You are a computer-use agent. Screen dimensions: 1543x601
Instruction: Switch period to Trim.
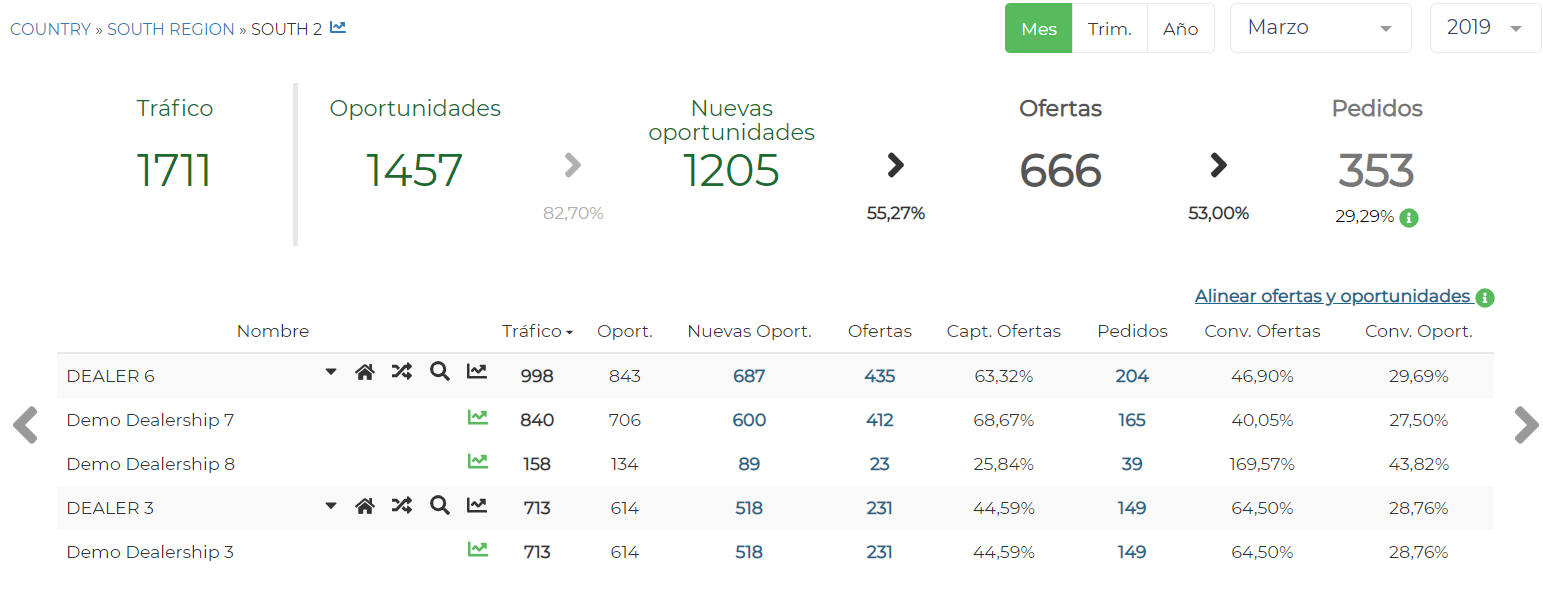[x=1109, y=29]
